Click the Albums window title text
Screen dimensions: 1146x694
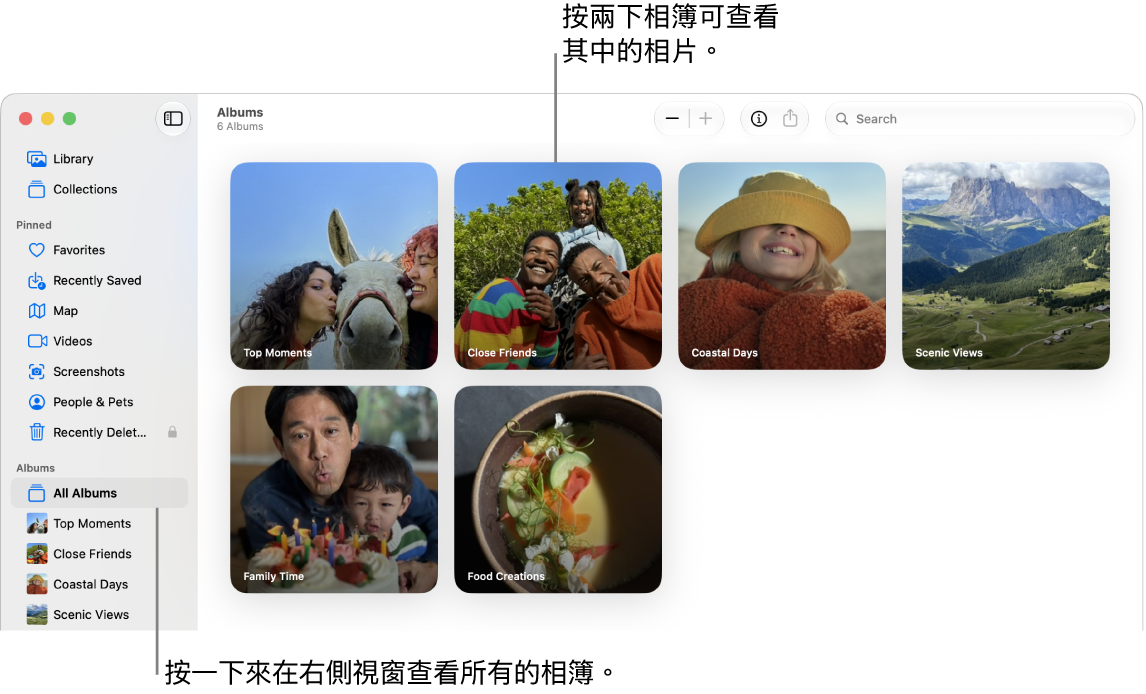240,113
